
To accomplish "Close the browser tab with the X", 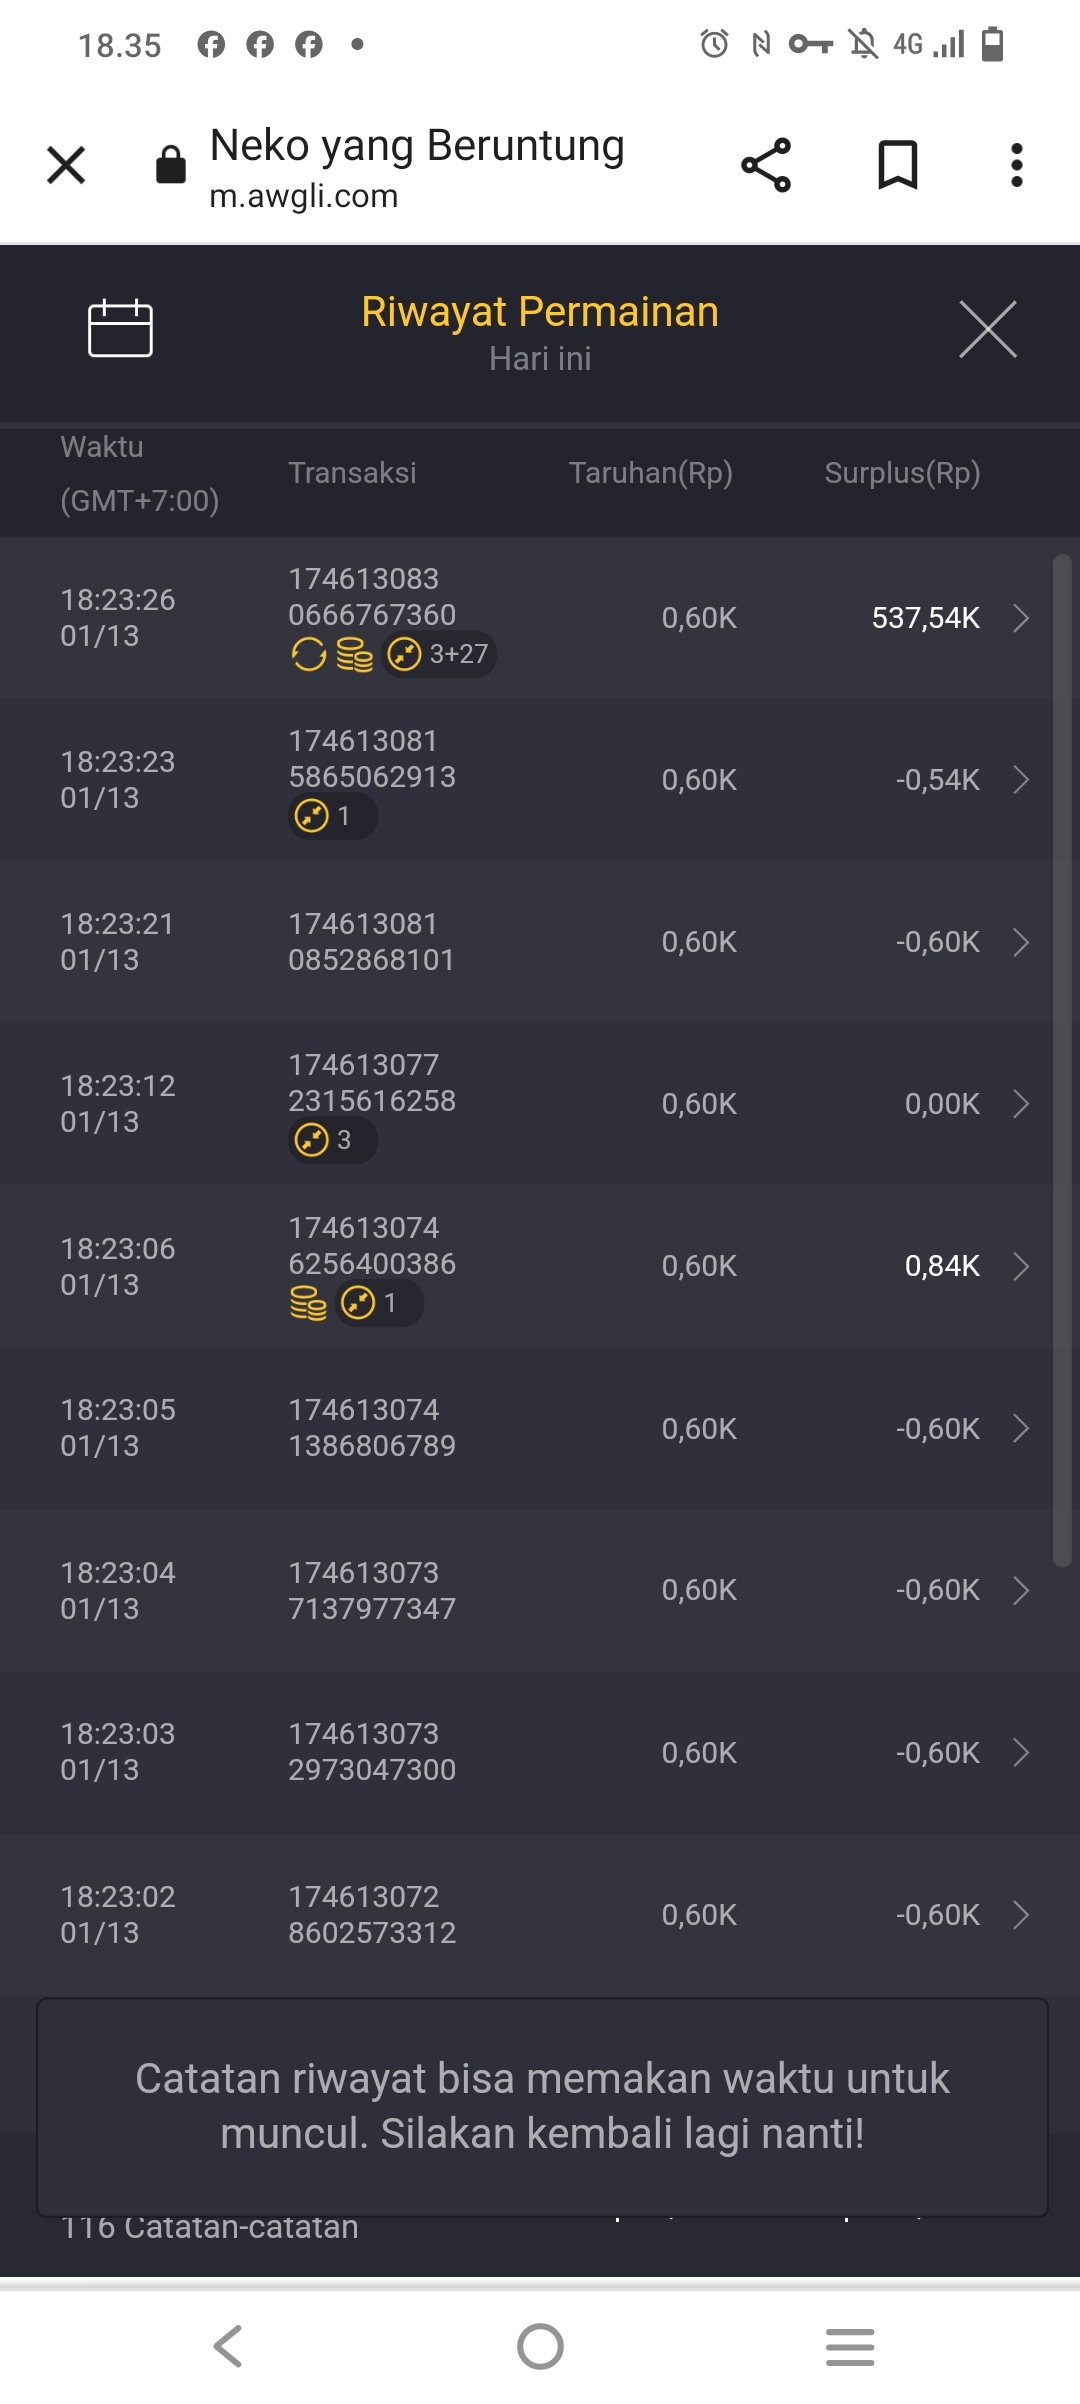I will coord(66,165).
